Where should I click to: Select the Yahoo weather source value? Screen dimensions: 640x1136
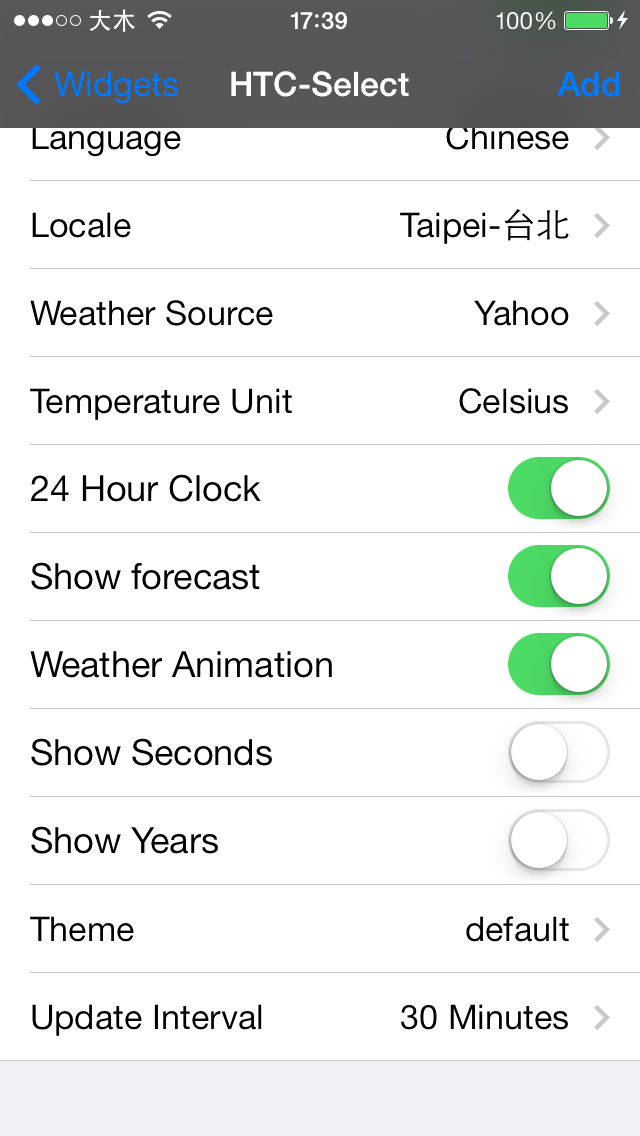coord(521,314)
